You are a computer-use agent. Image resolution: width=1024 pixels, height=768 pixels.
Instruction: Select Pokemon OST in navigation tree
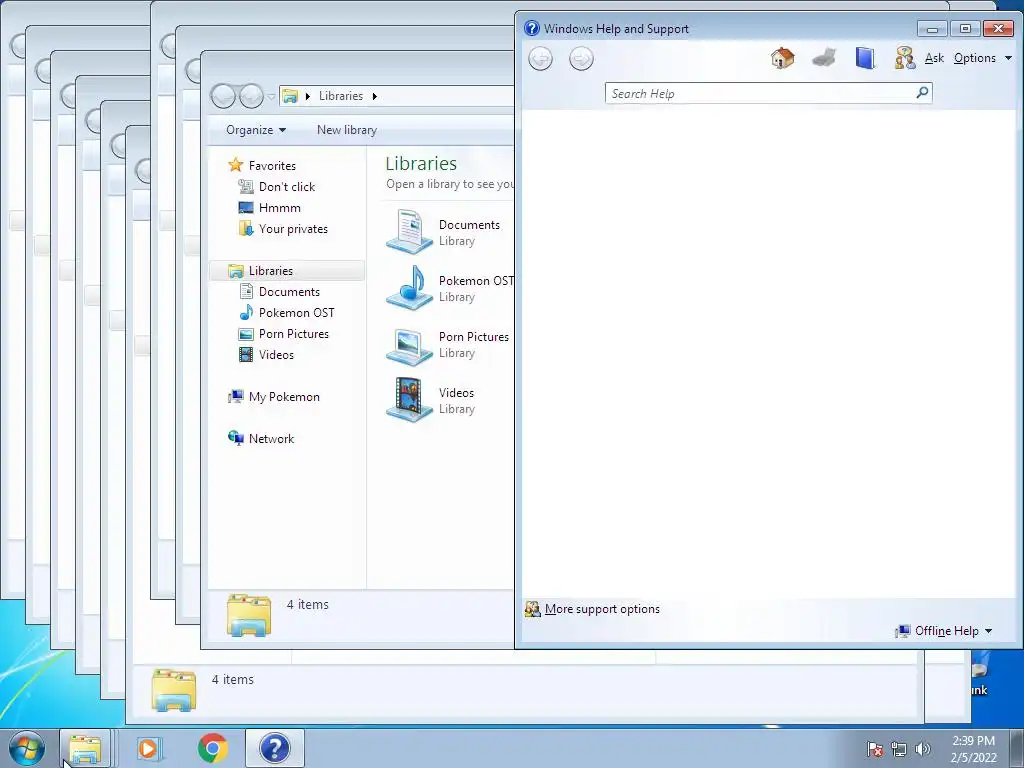[296, 313]
